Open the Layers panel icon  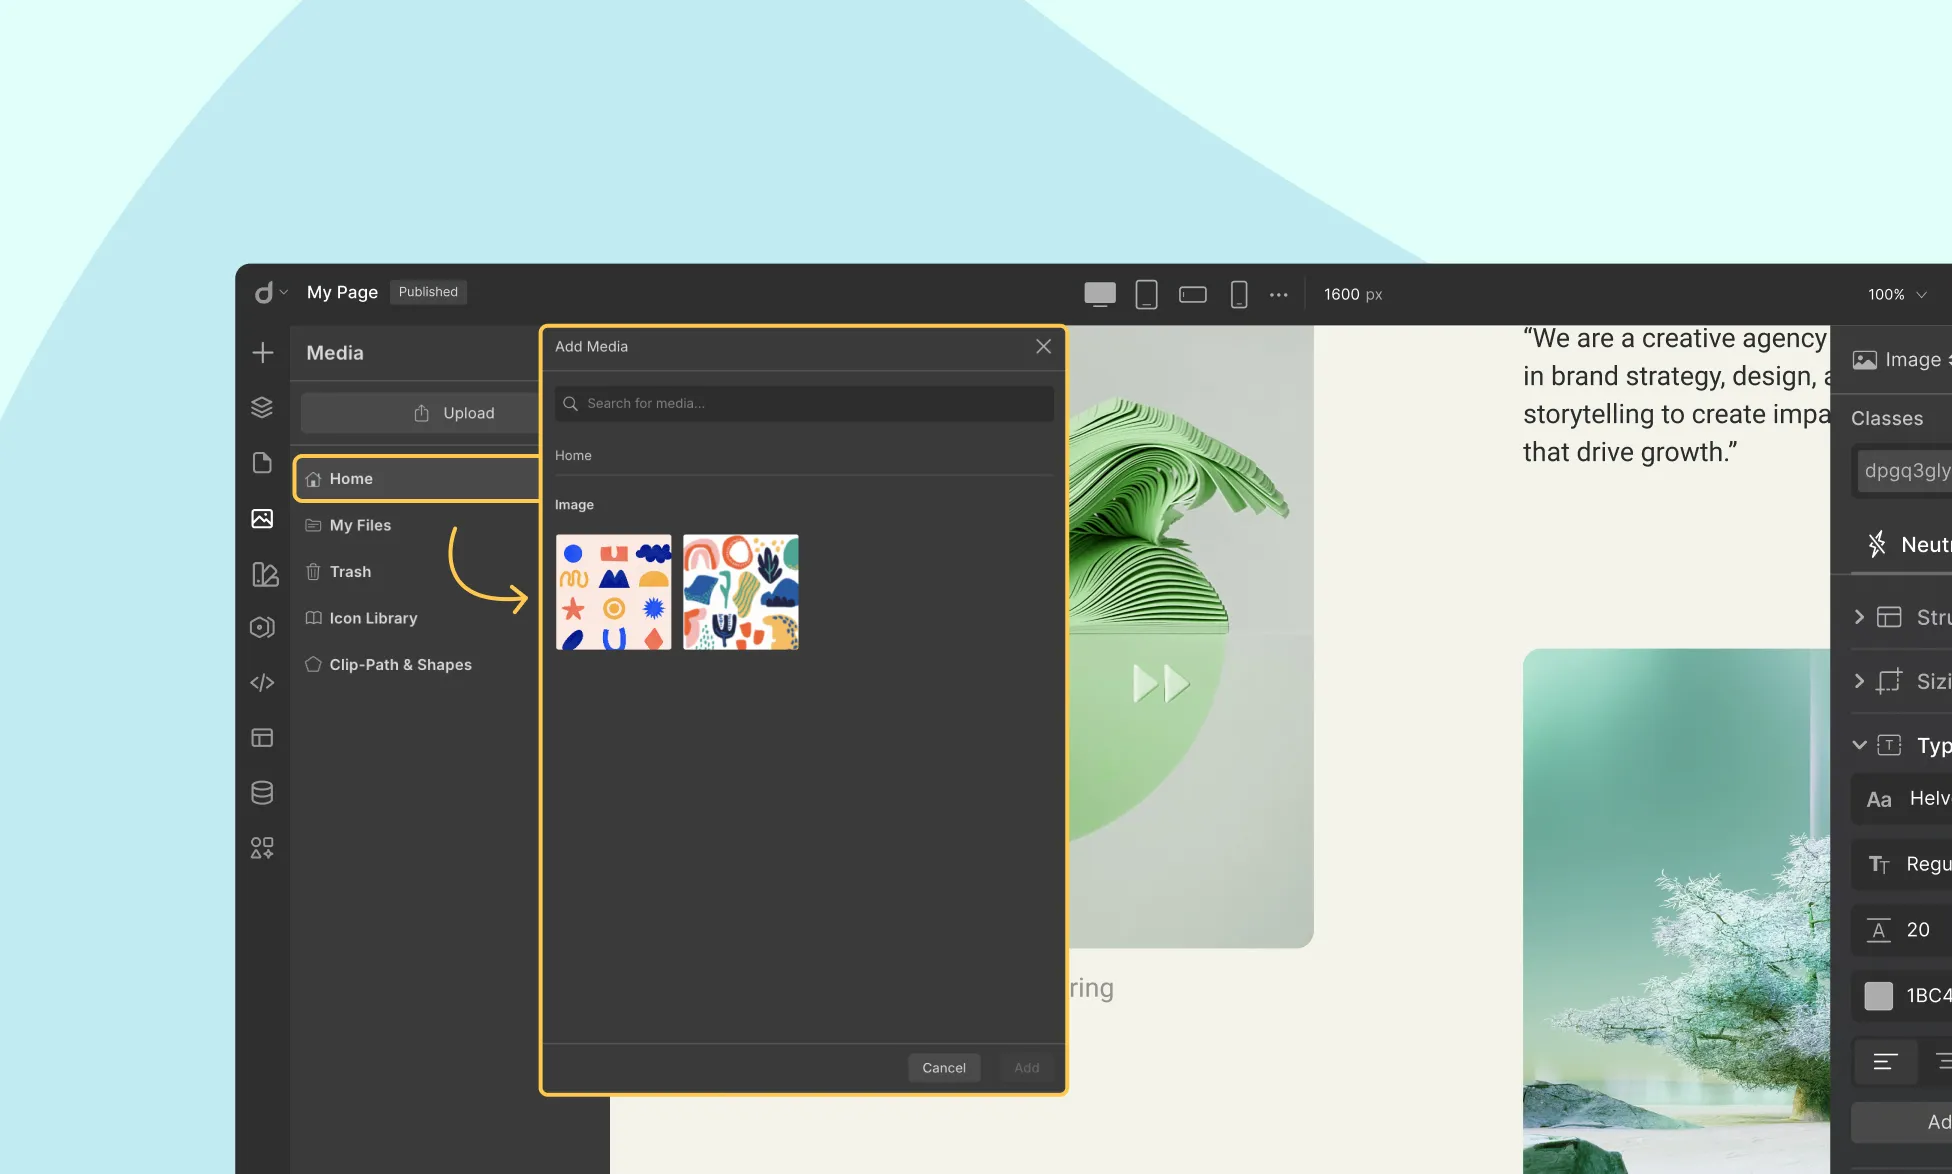(262, 408)
